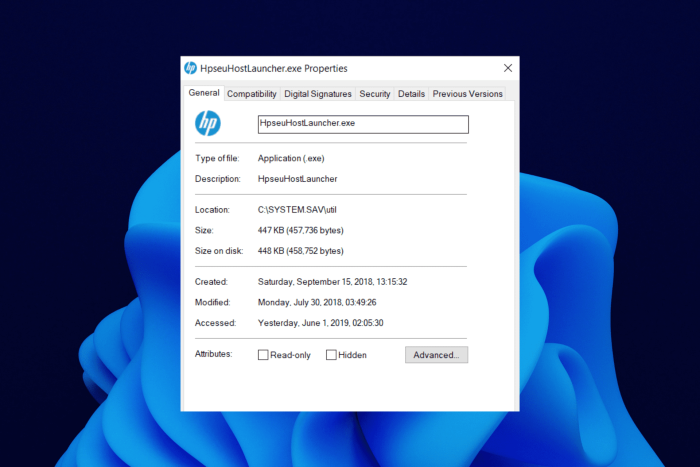Click the Description value HpseuHostLauncher
Image resolution: width=700 pixels, height=467 pixels.
[x=297, y=179]
